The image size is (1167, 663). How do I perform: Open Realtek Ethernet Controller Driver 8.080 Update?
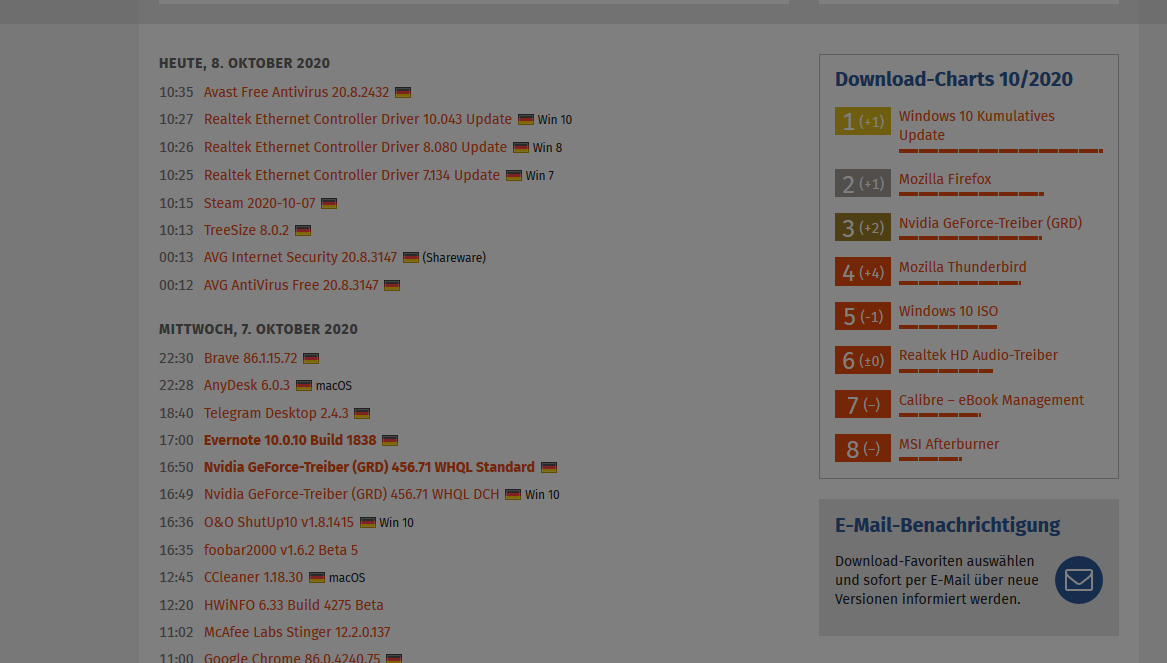(x=355, y=147)
